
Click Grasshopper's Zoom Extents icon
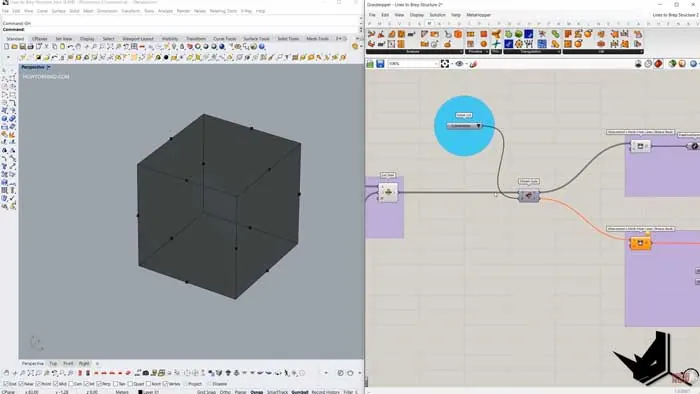[445, 64]
